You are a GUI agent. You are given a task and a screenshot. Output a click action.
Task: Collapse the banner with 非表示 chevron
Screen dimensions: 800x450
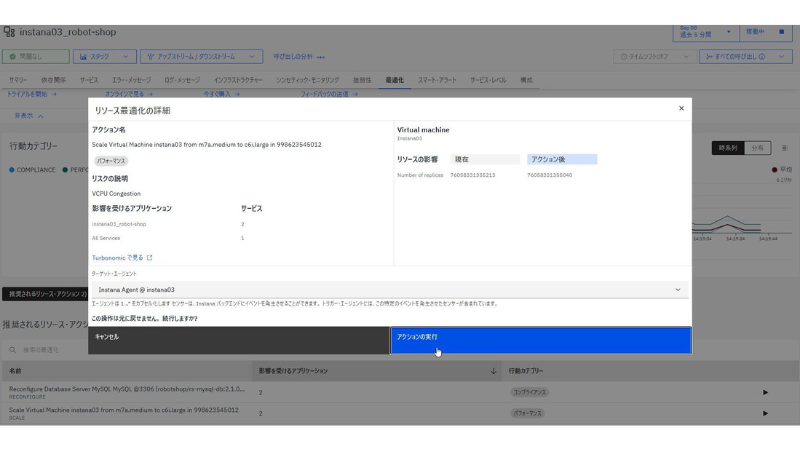pos(29,116)
